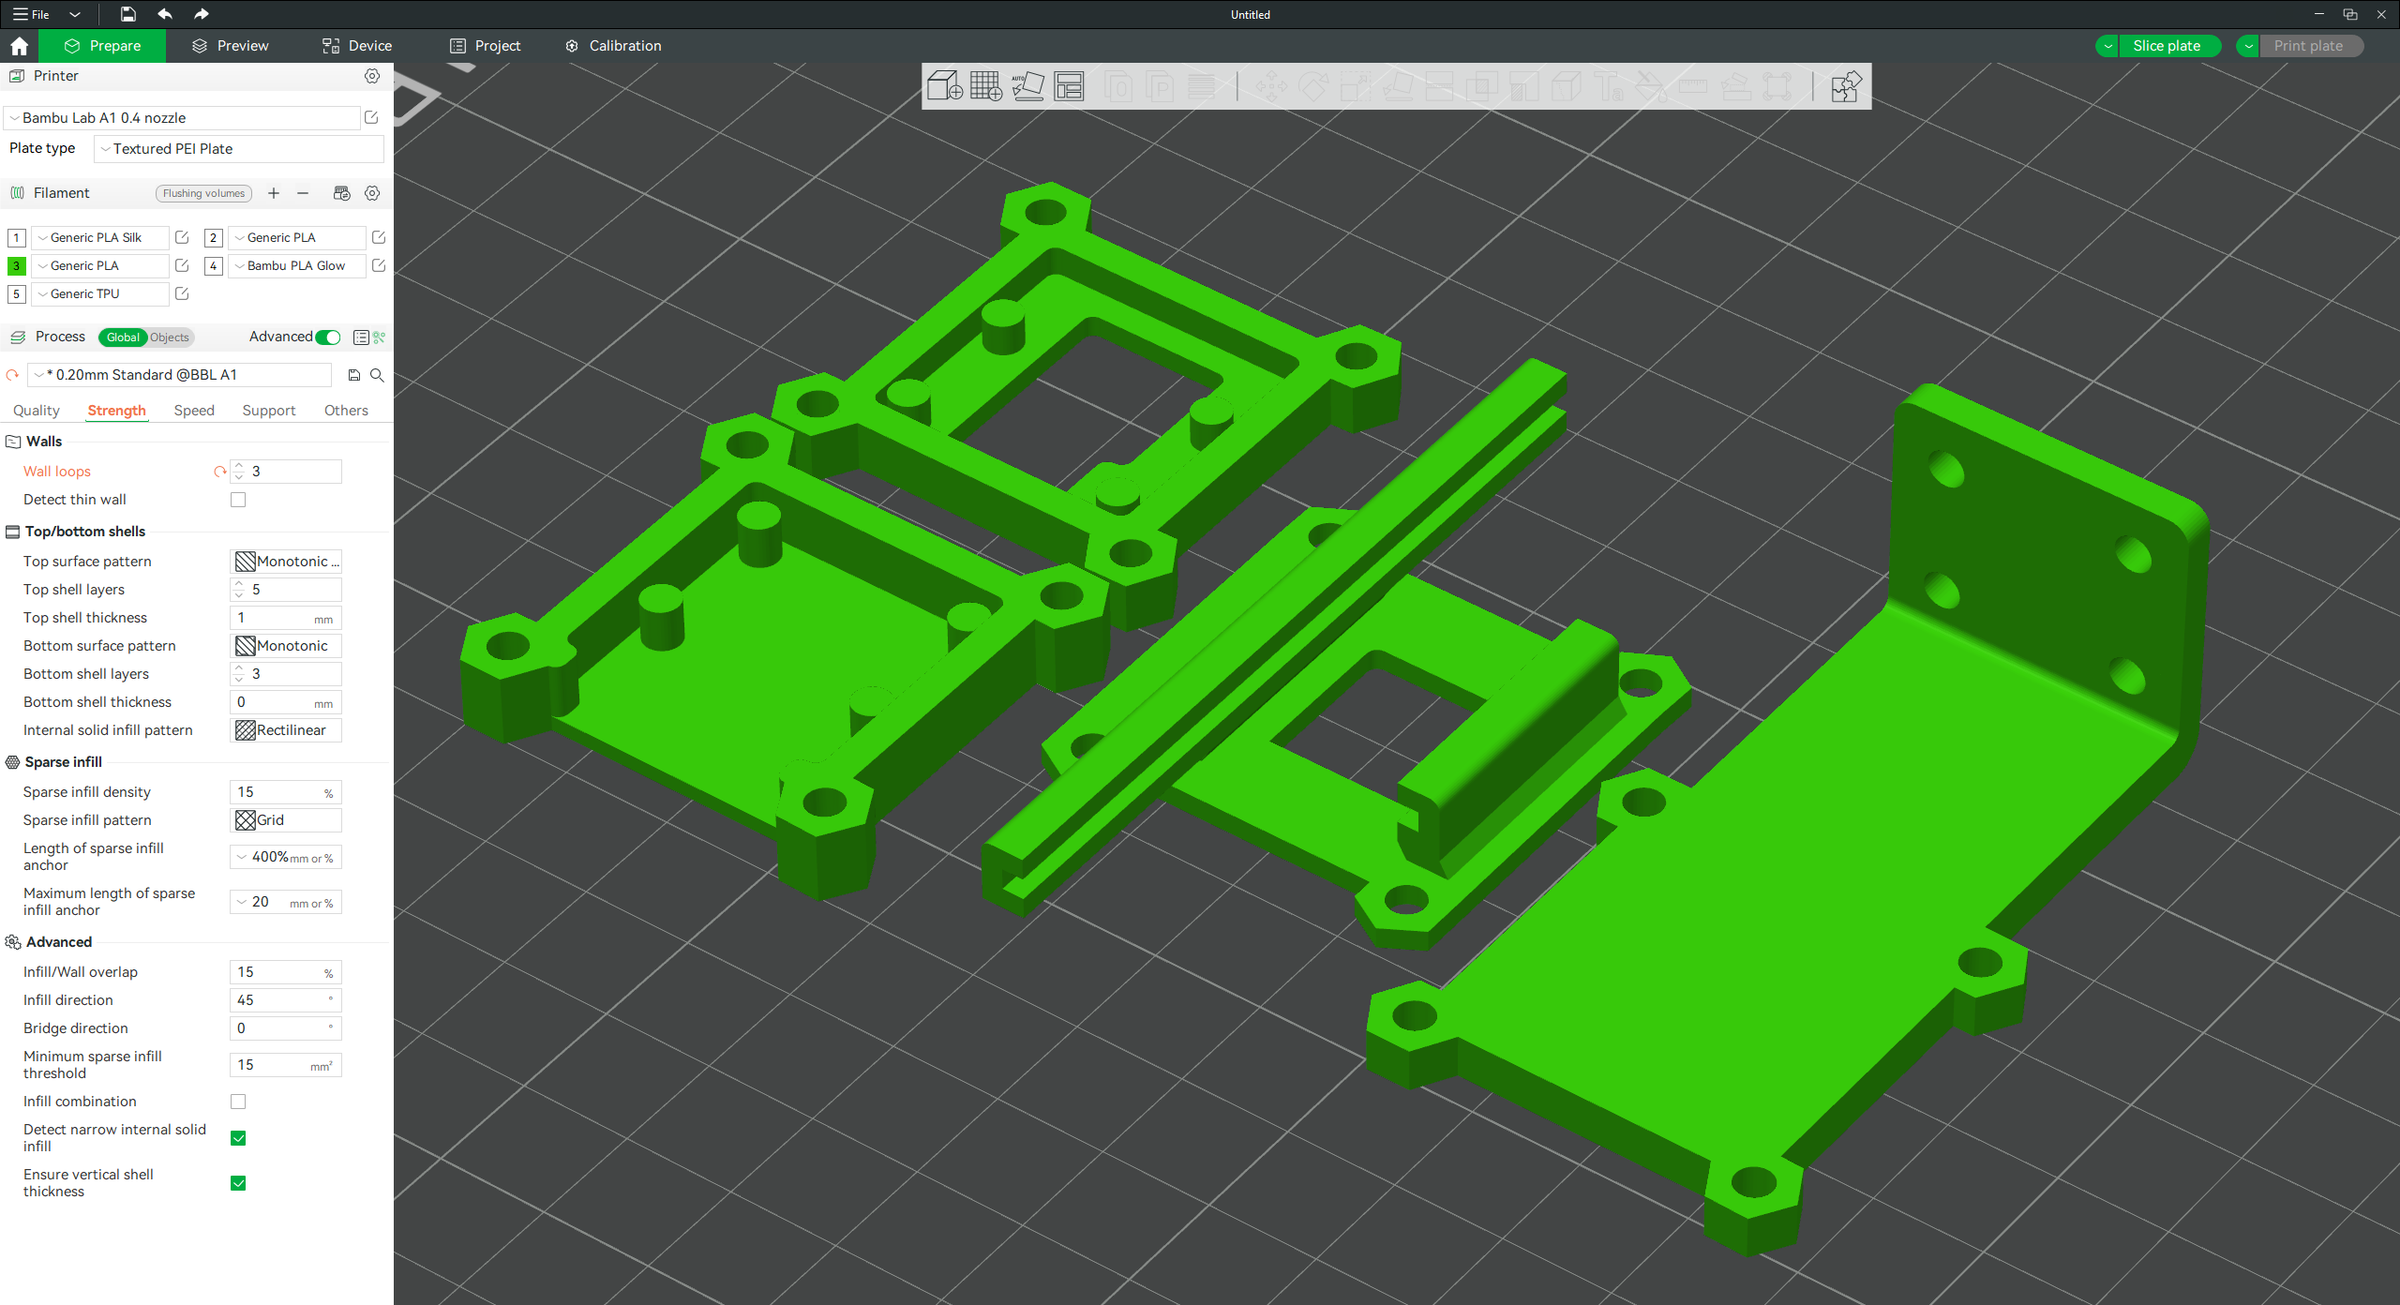Open filament 4 Bambu PLA Glow dropdown

pyautogui.click(x=297, y=265)
